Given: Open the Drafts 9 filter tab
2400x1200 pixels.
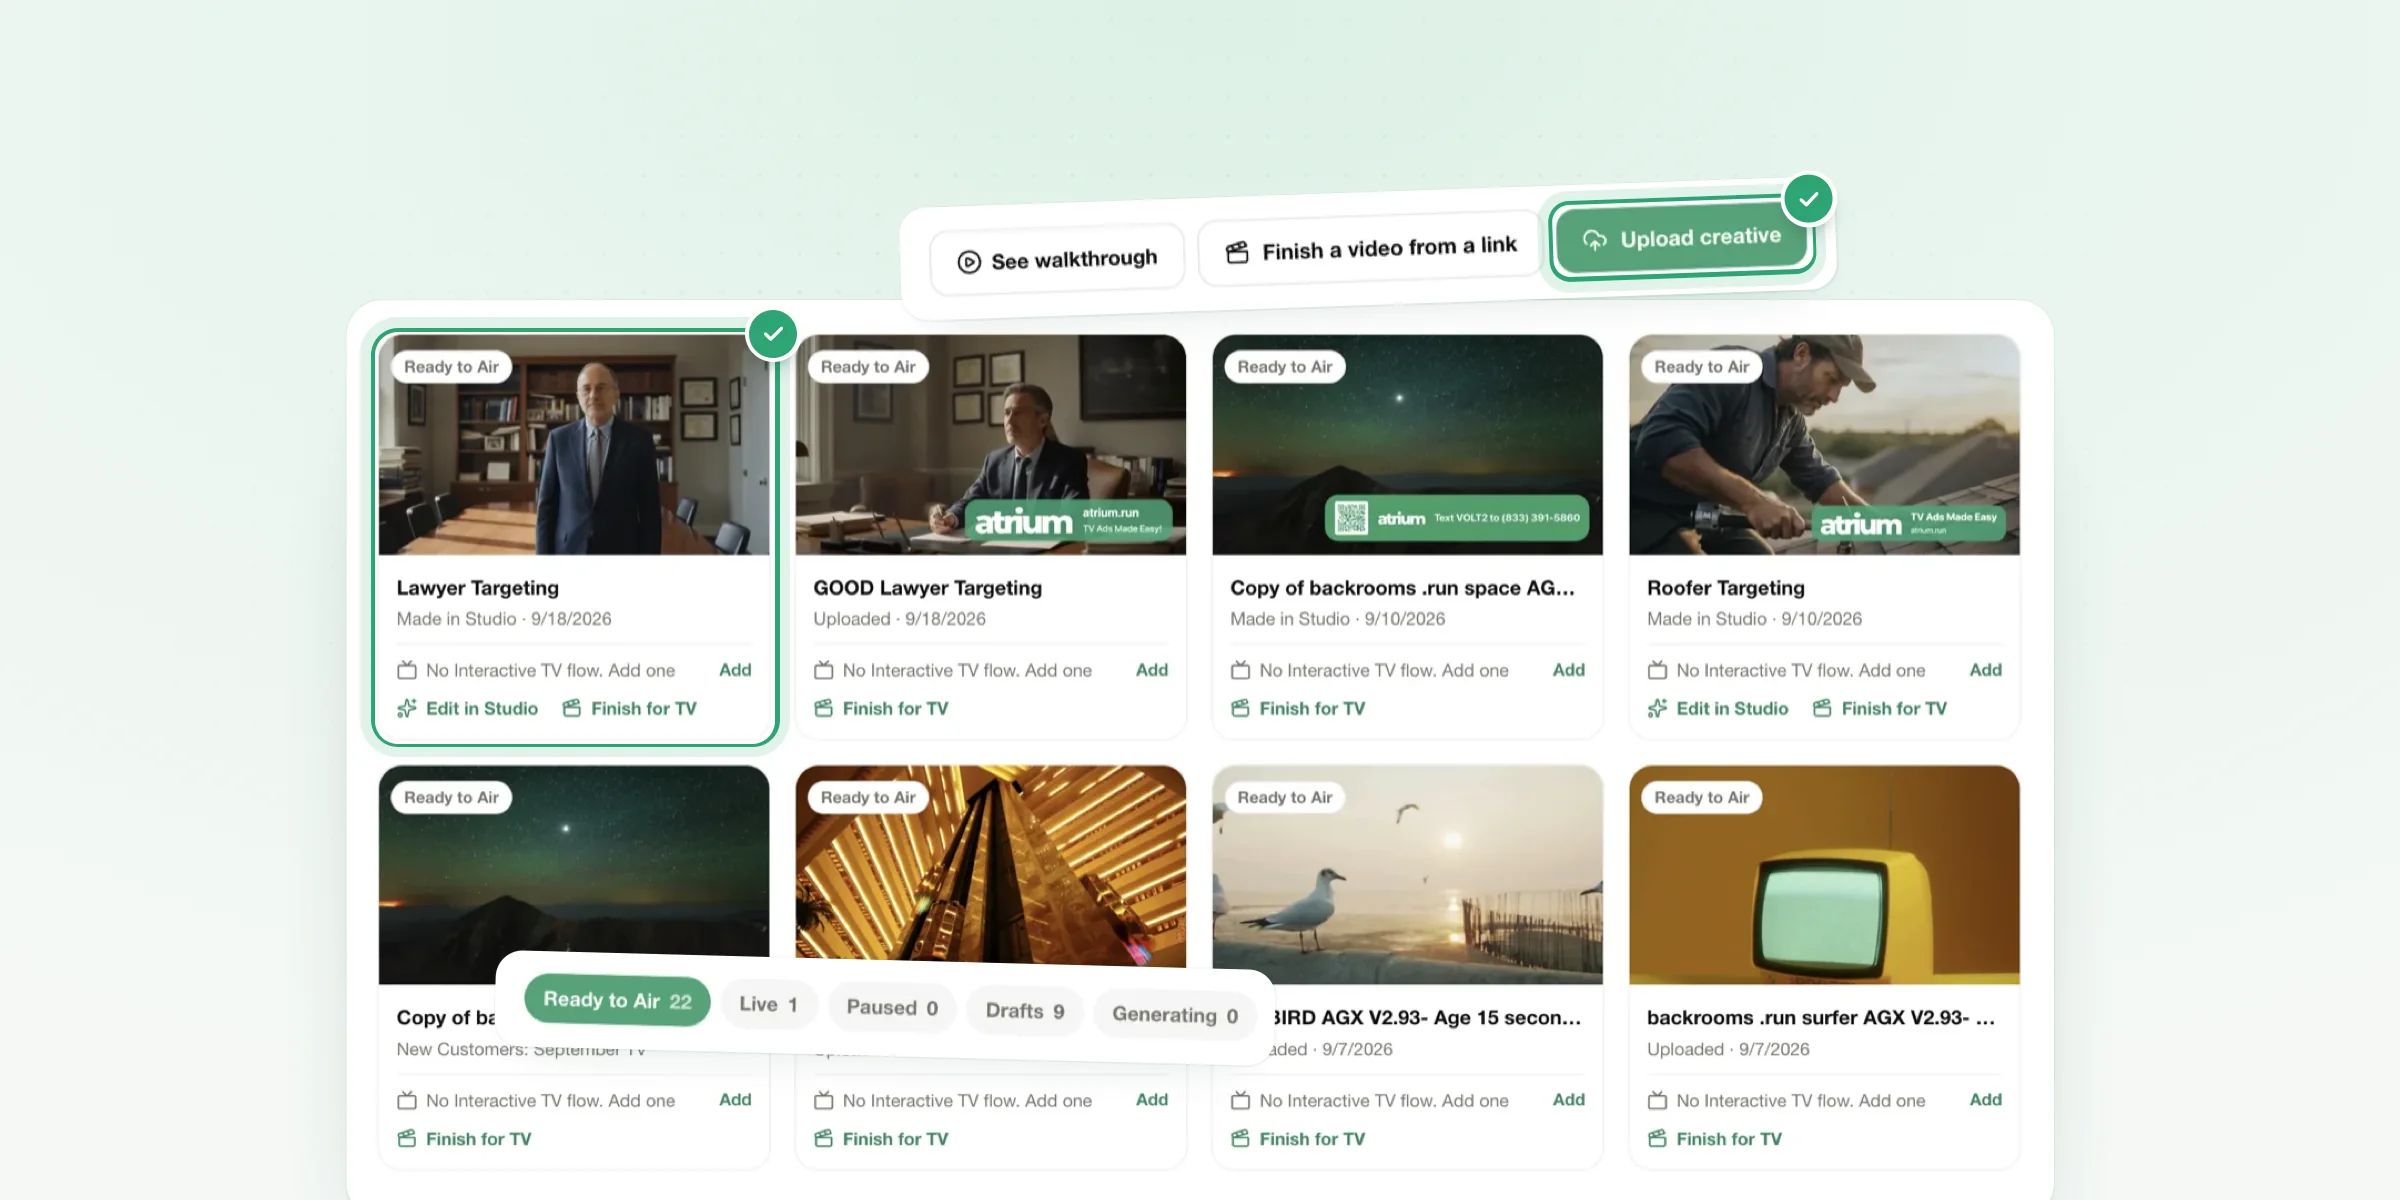Looking at the screenshot, I should tap(1024, 1011).
